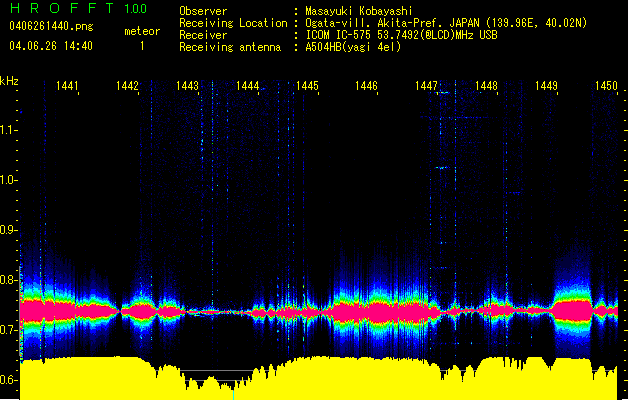Click the 1.1 kHz axis label

(x=7, y=130)
